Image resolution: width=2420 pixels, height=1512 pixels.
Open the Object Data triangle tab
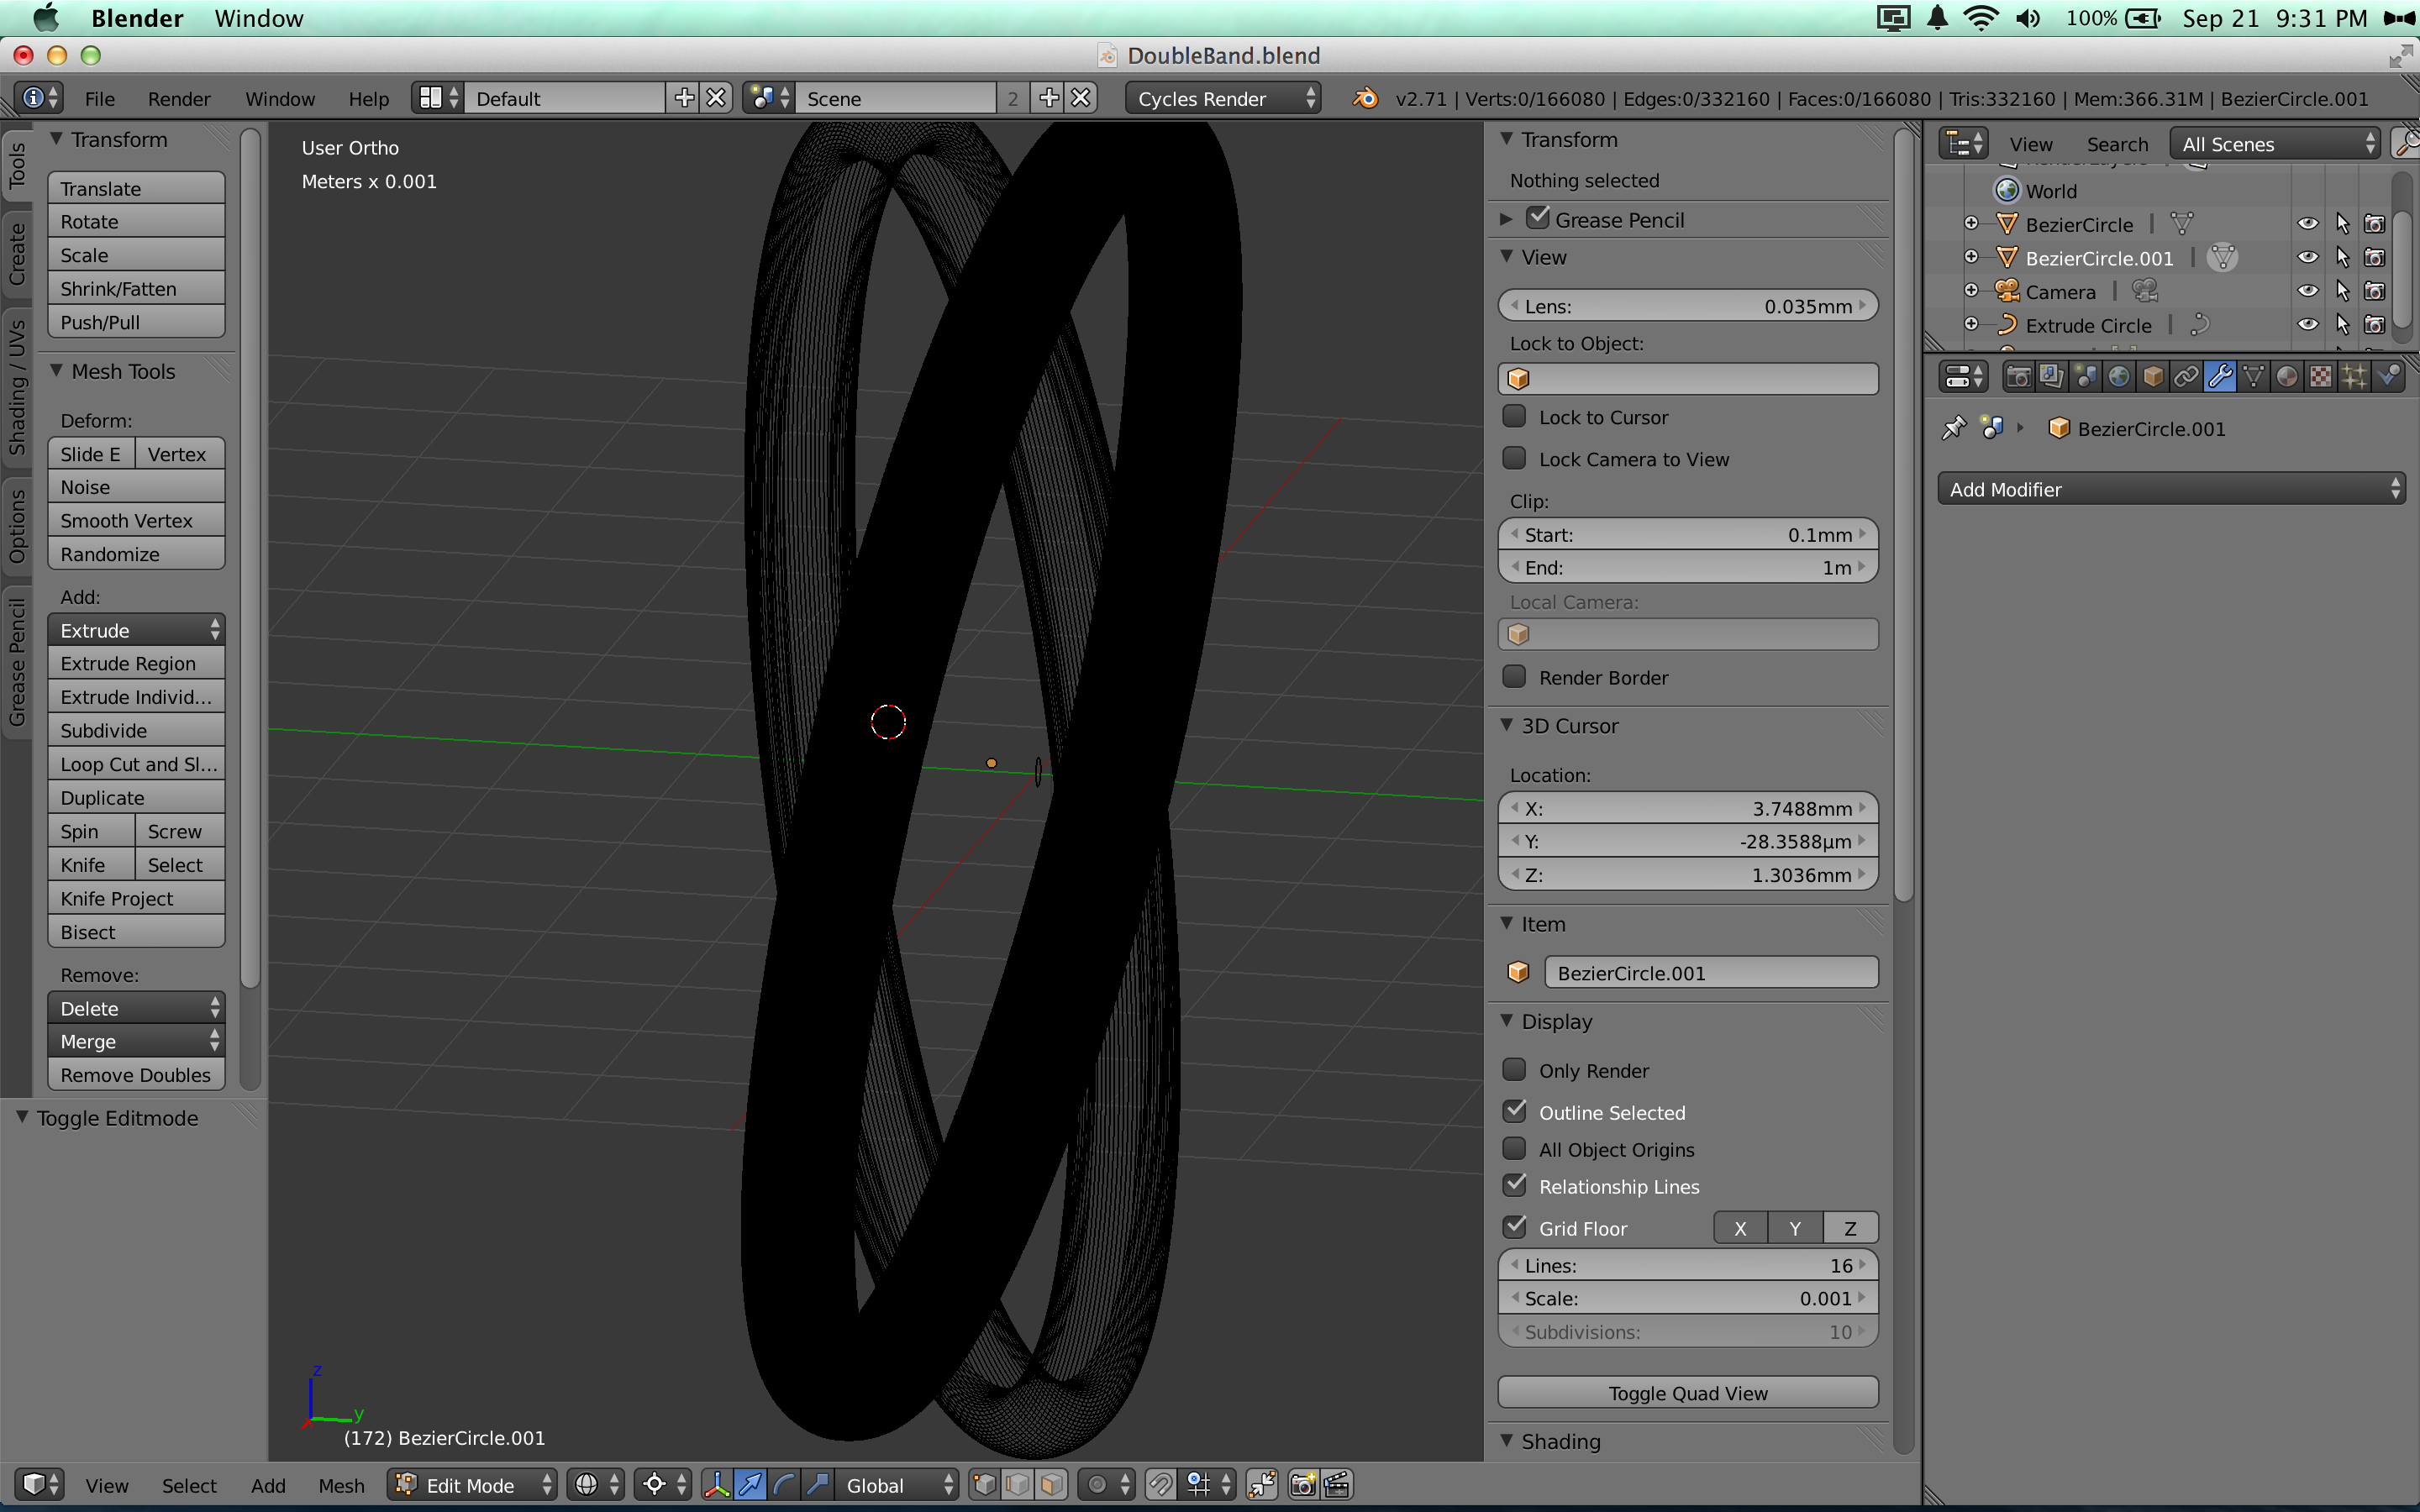pyautogui.click(x=2253, y=376)
